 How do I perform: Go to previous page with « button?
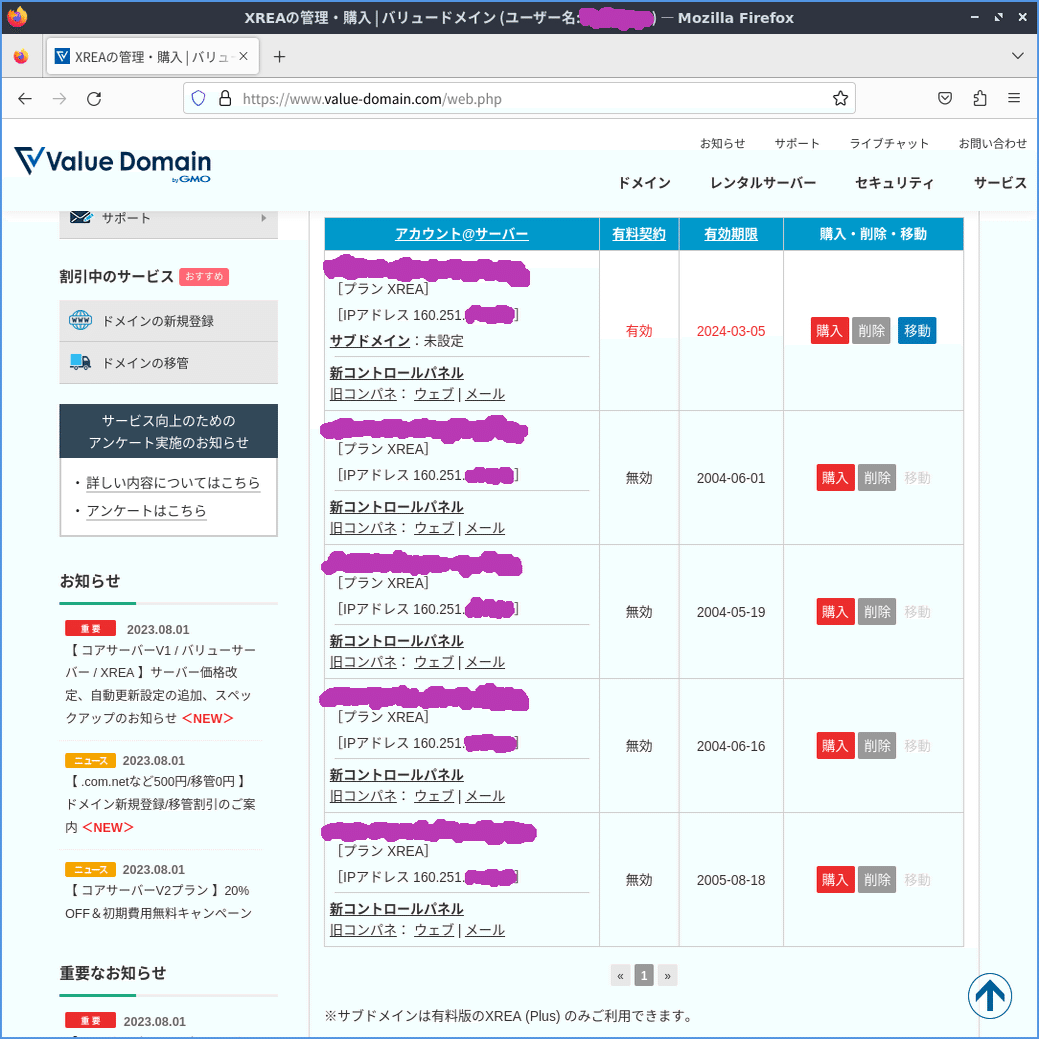pyautogui.click(x=620, y=975)
